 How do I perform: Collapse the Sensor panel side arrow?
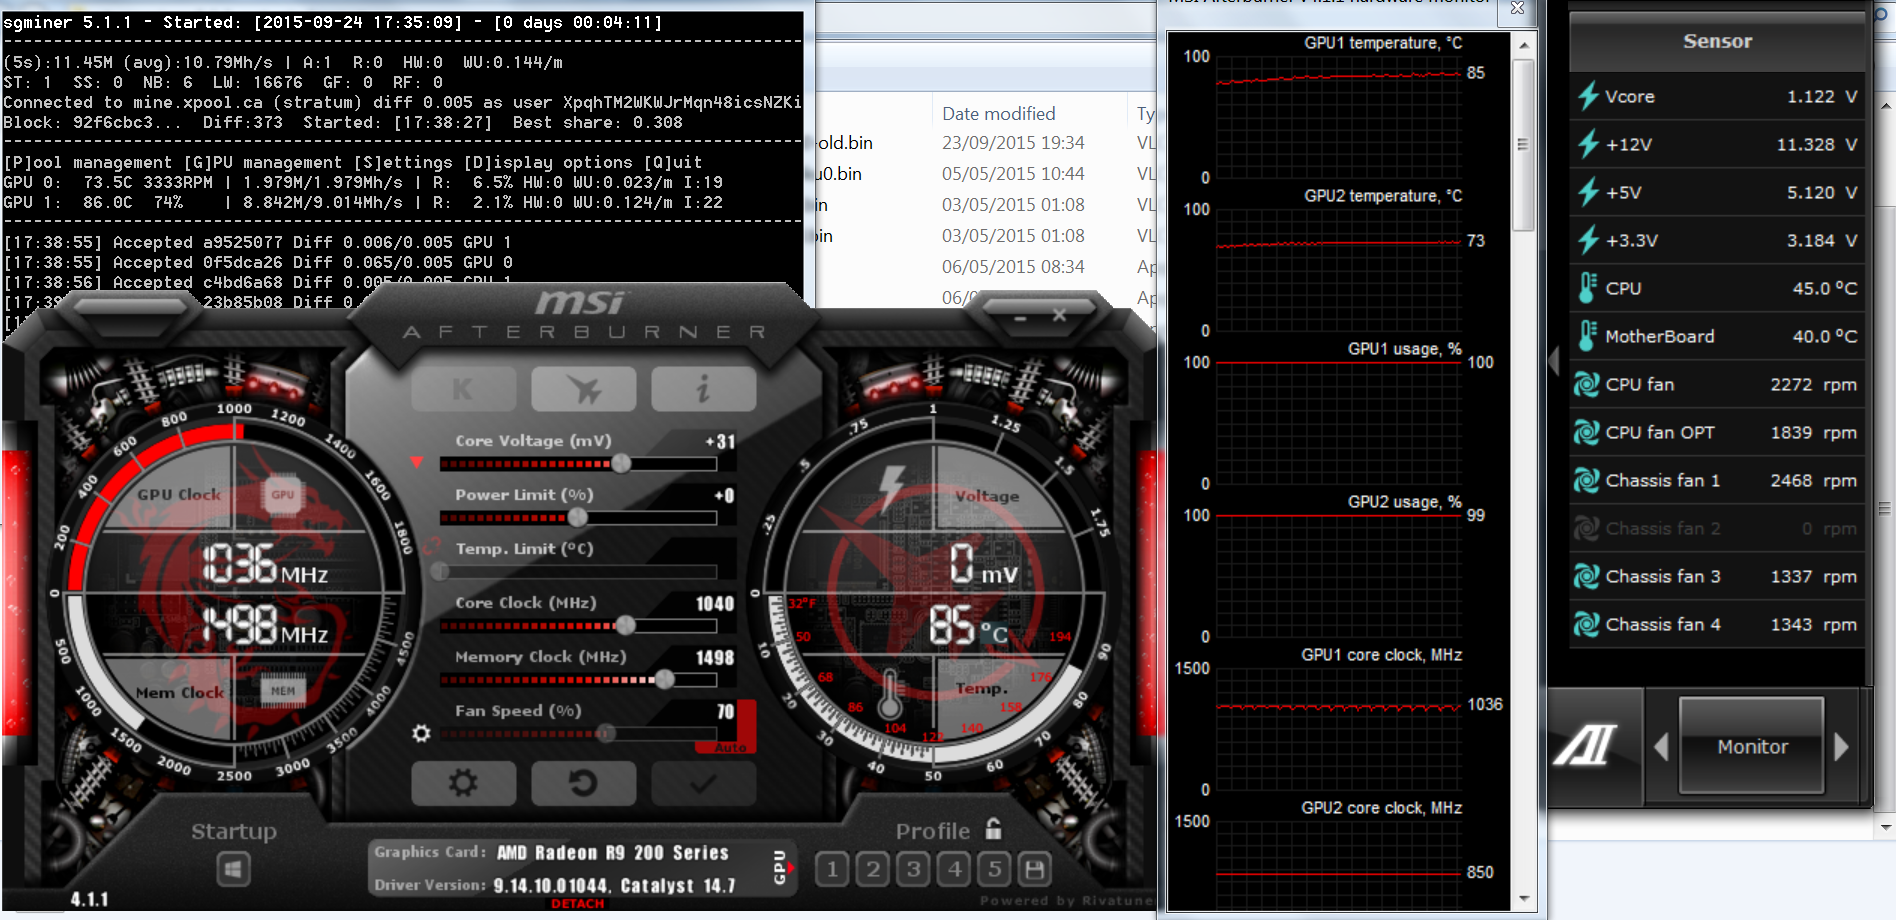[x=1554, y=361]
